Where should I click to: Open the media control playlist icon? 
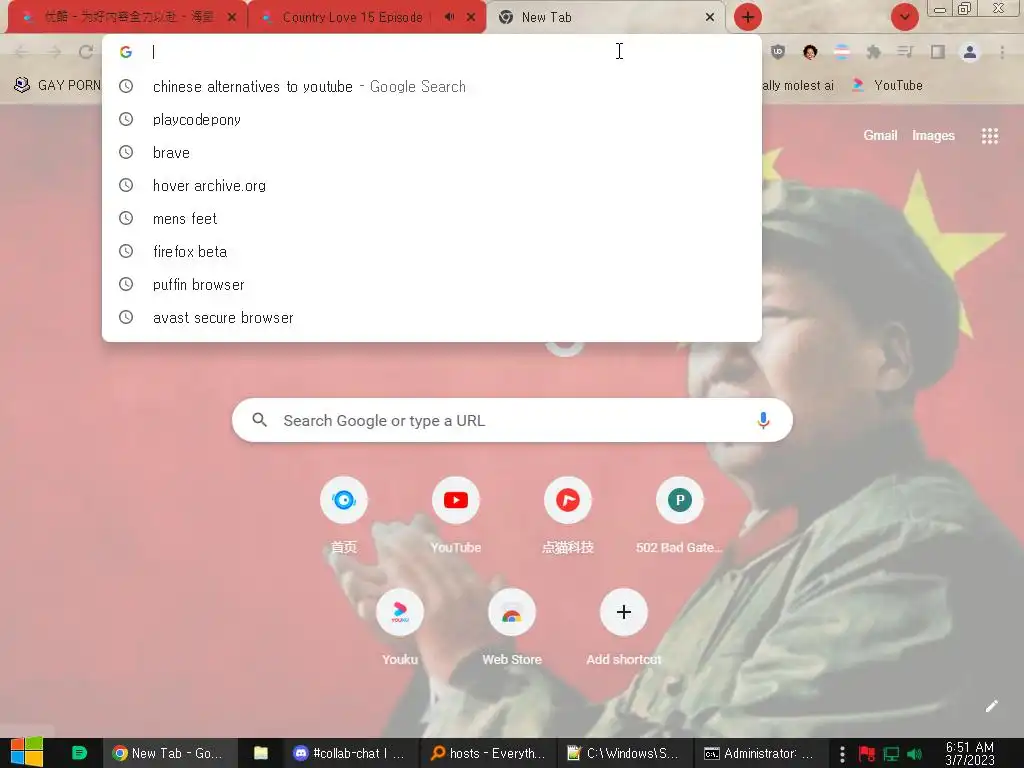click(x=905, y=52)
